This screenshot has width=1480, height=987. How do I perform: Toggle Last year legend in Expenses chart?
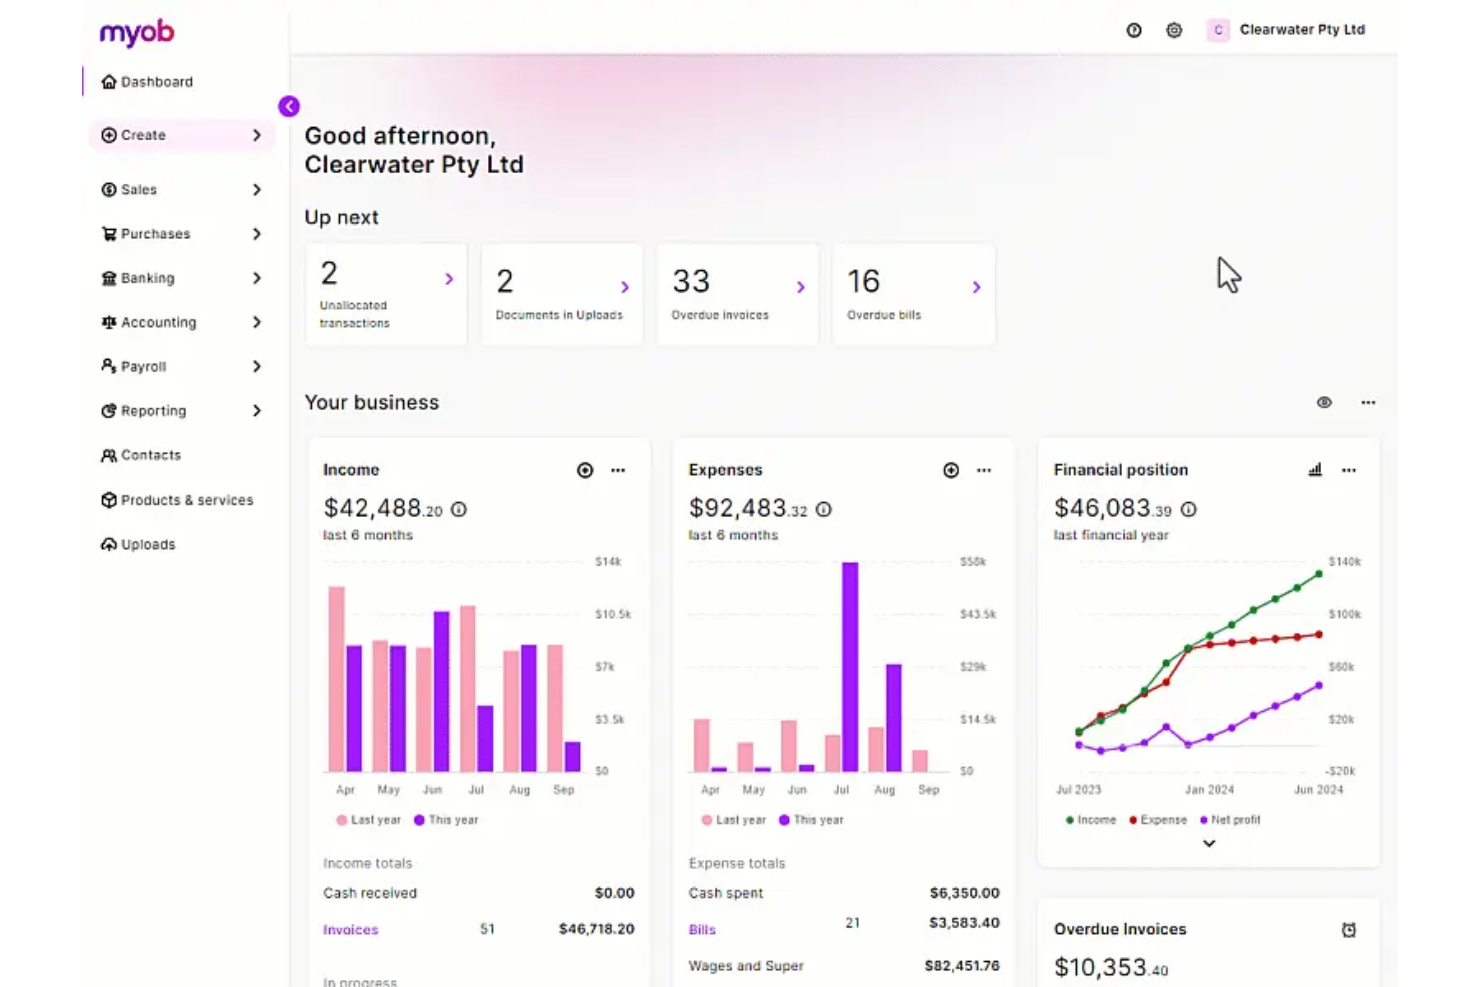pos(734,820)
